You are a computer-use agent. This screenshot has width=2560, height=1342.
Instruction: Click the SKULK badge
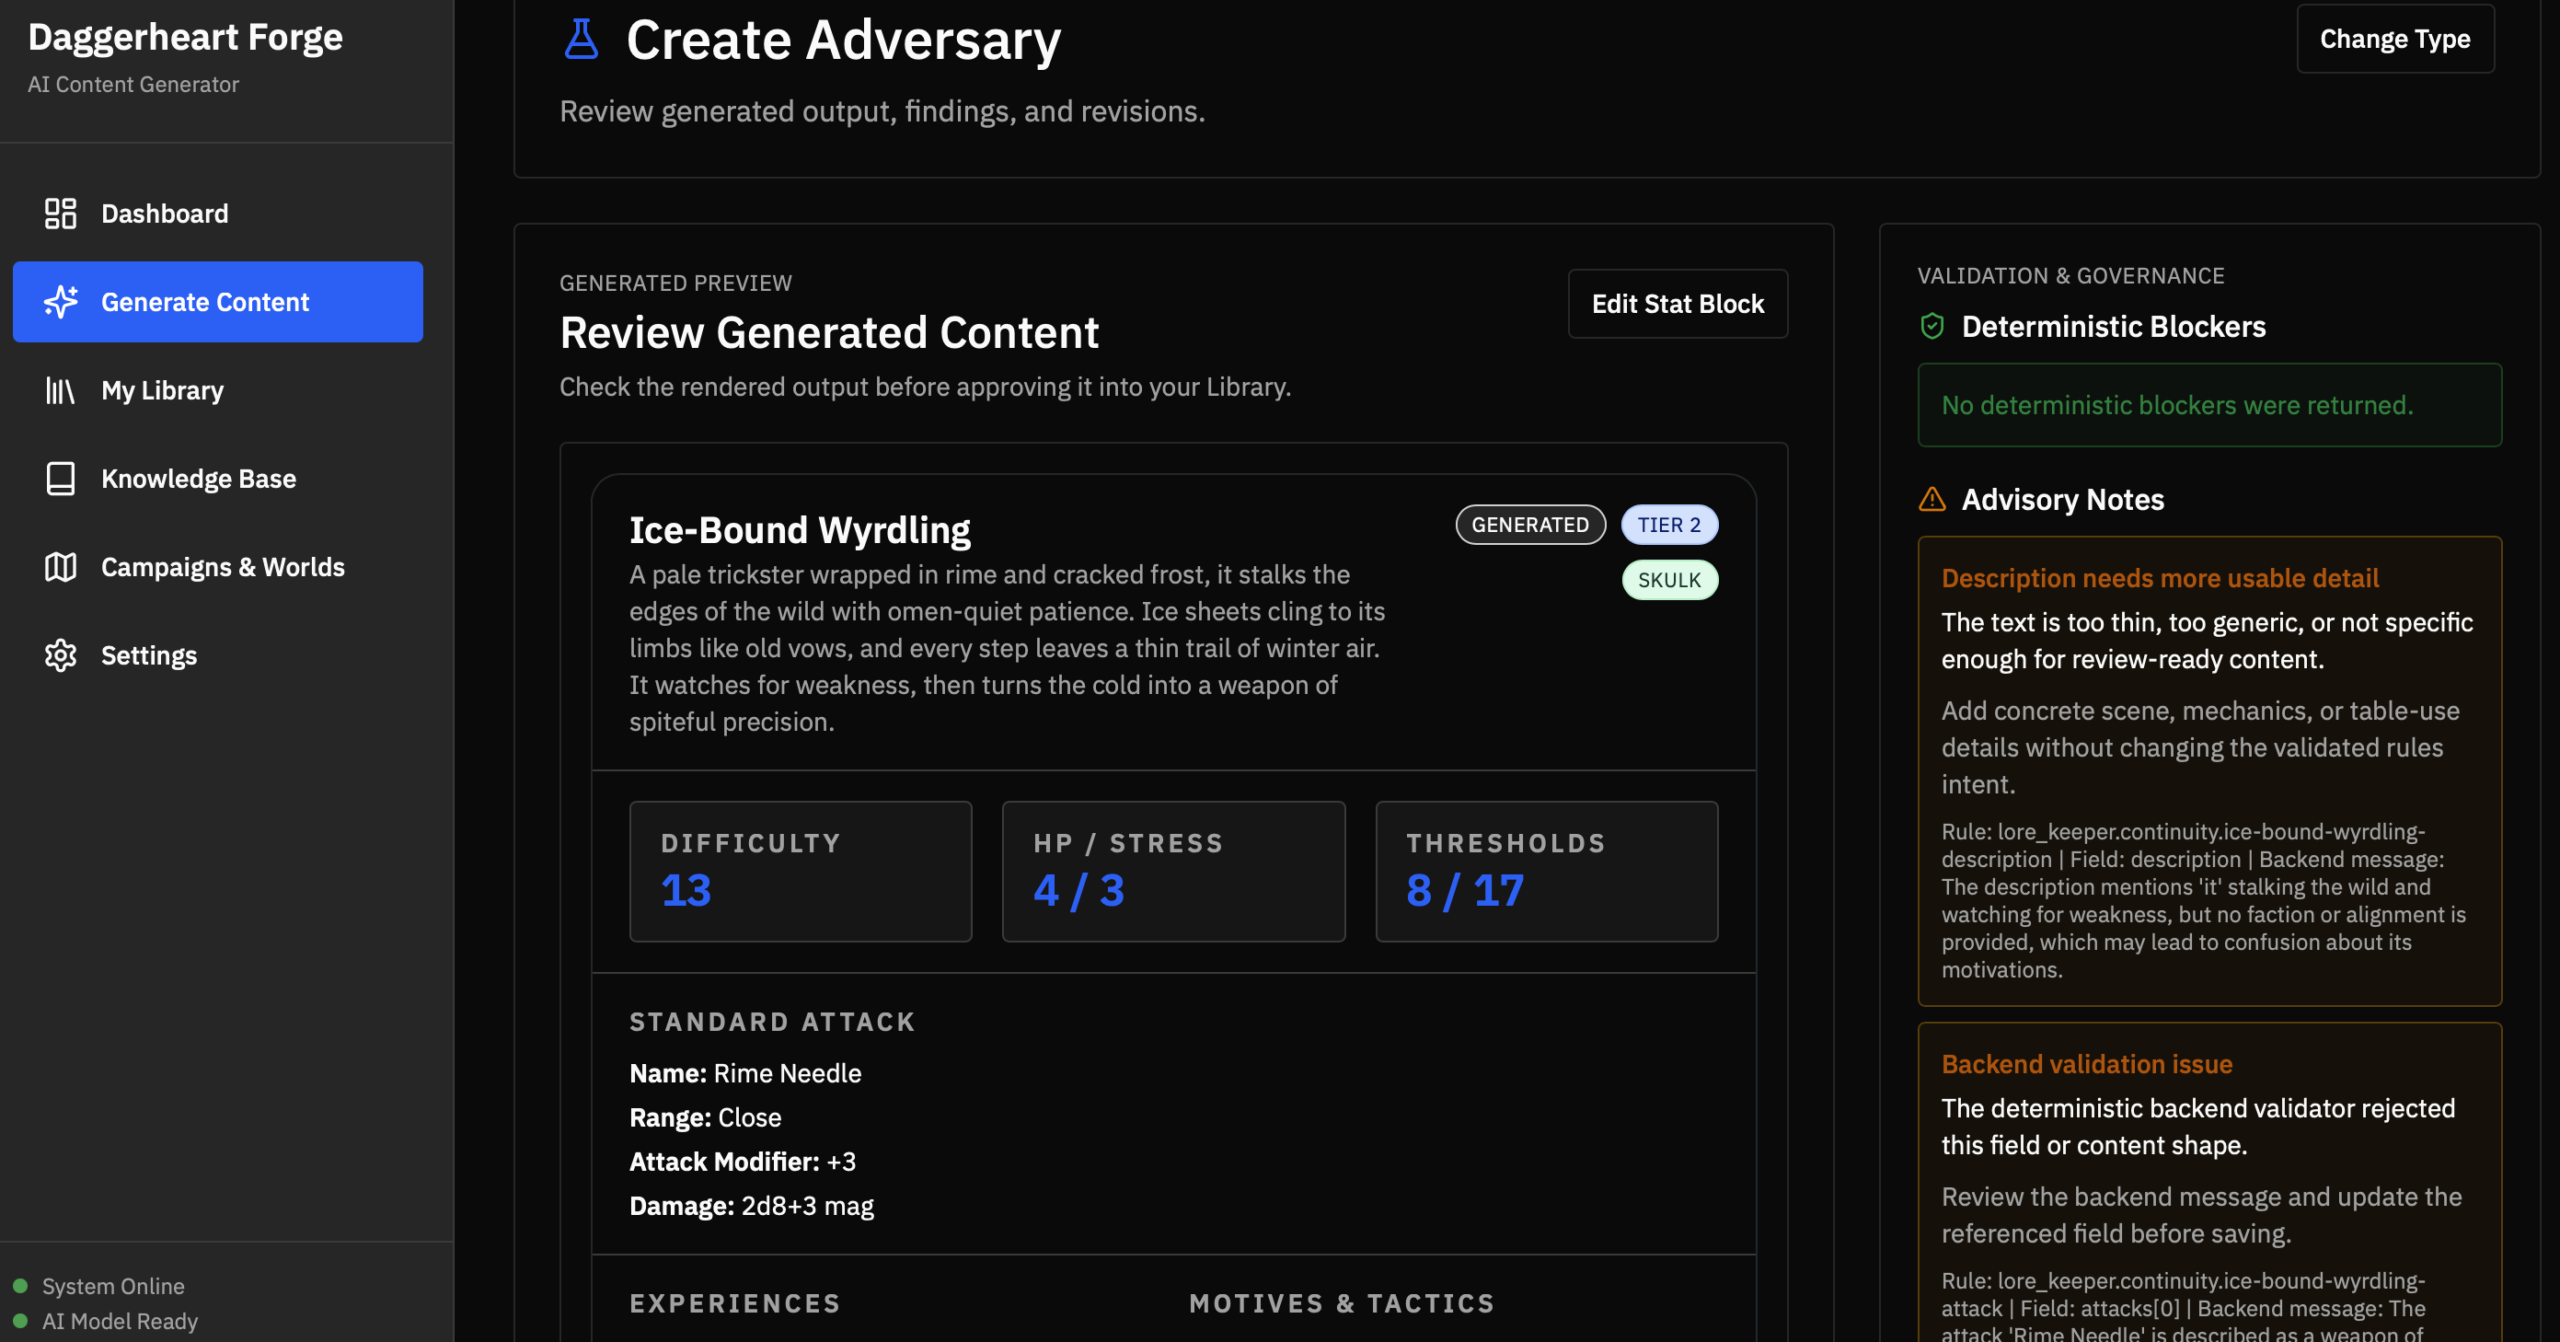pos(1669,580)
